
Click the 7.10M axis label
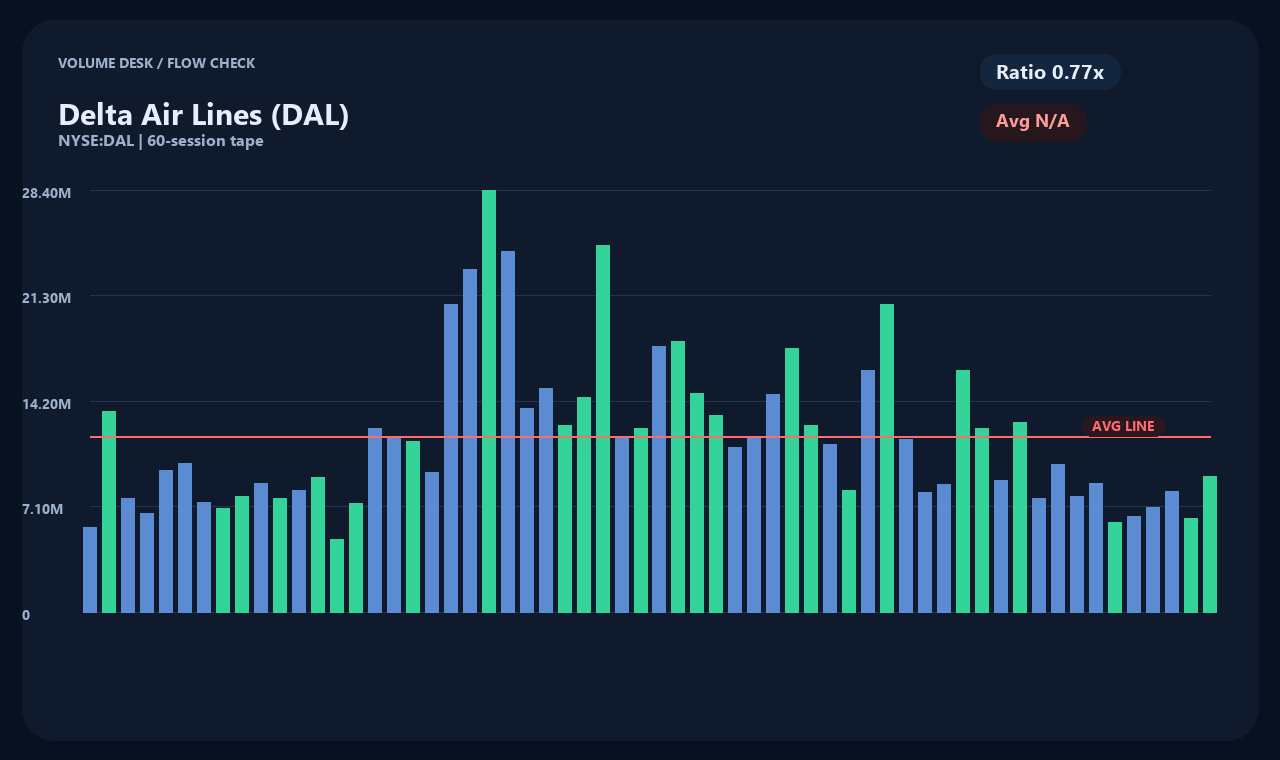tap(43, 509)
